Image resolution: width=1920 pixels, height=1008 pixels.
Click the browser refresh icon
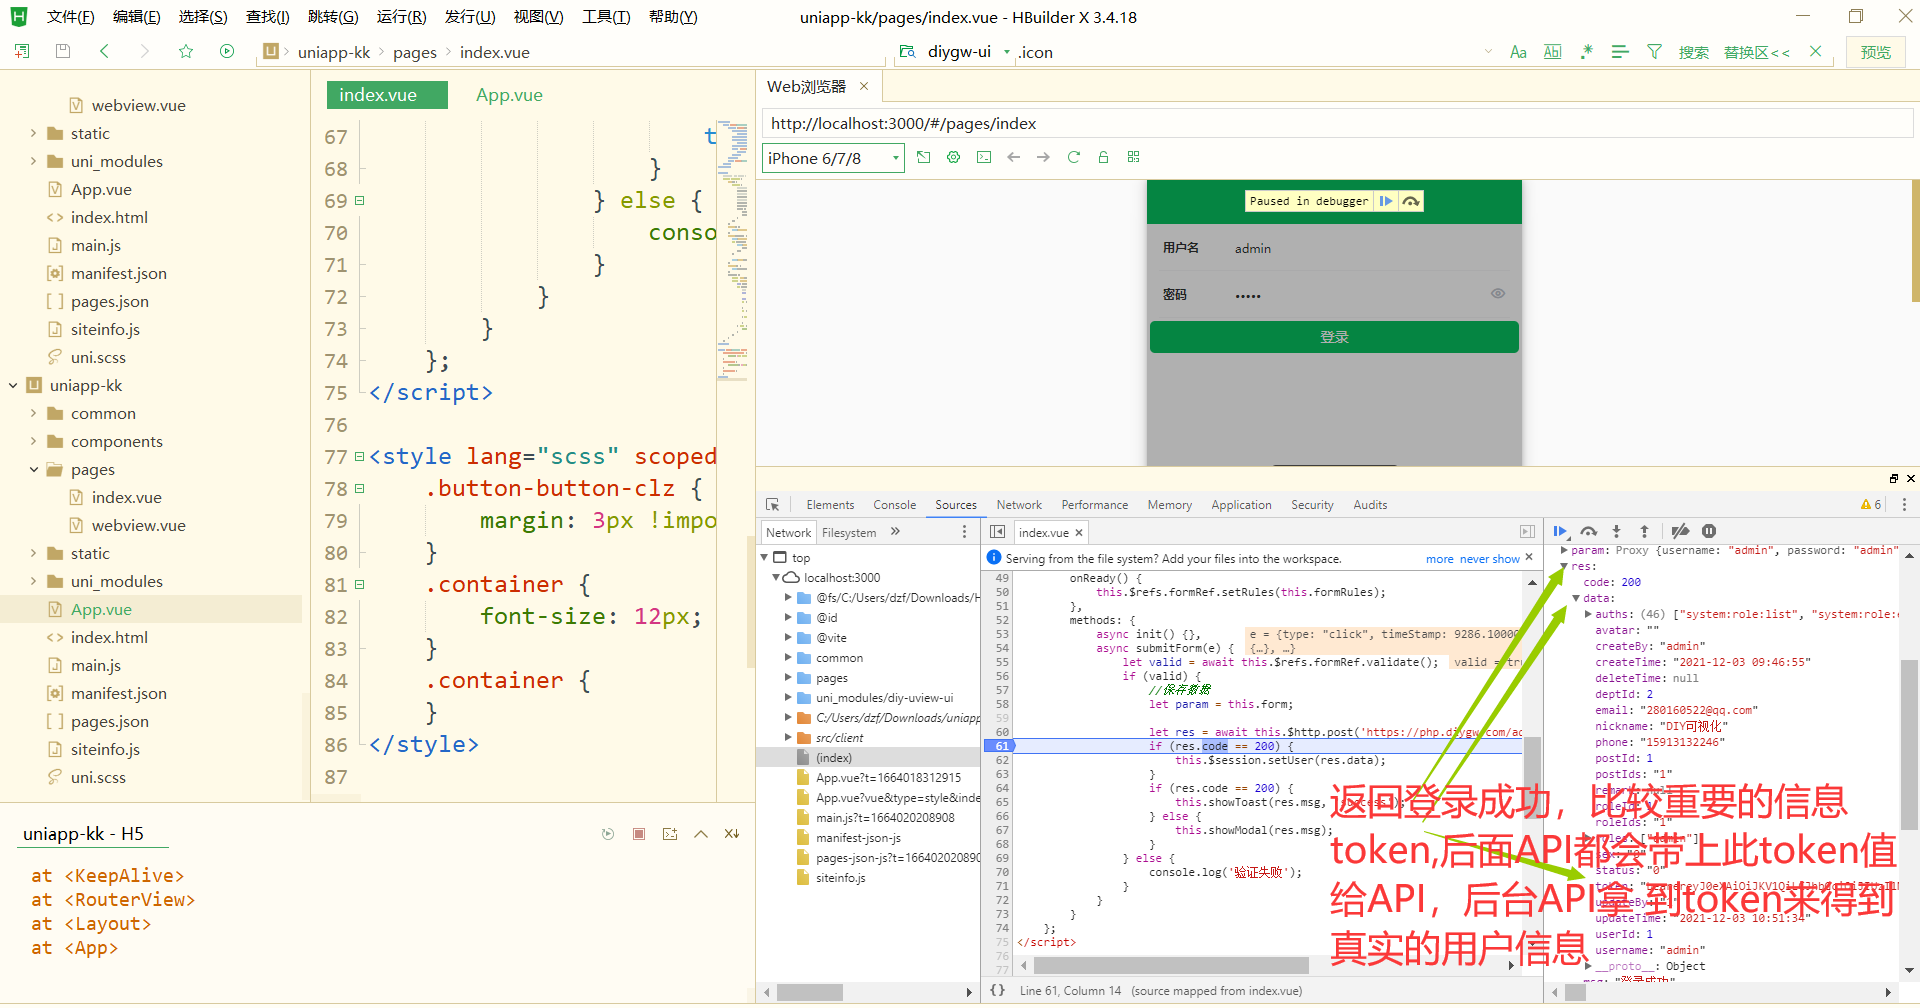[x=1074, y=157]
